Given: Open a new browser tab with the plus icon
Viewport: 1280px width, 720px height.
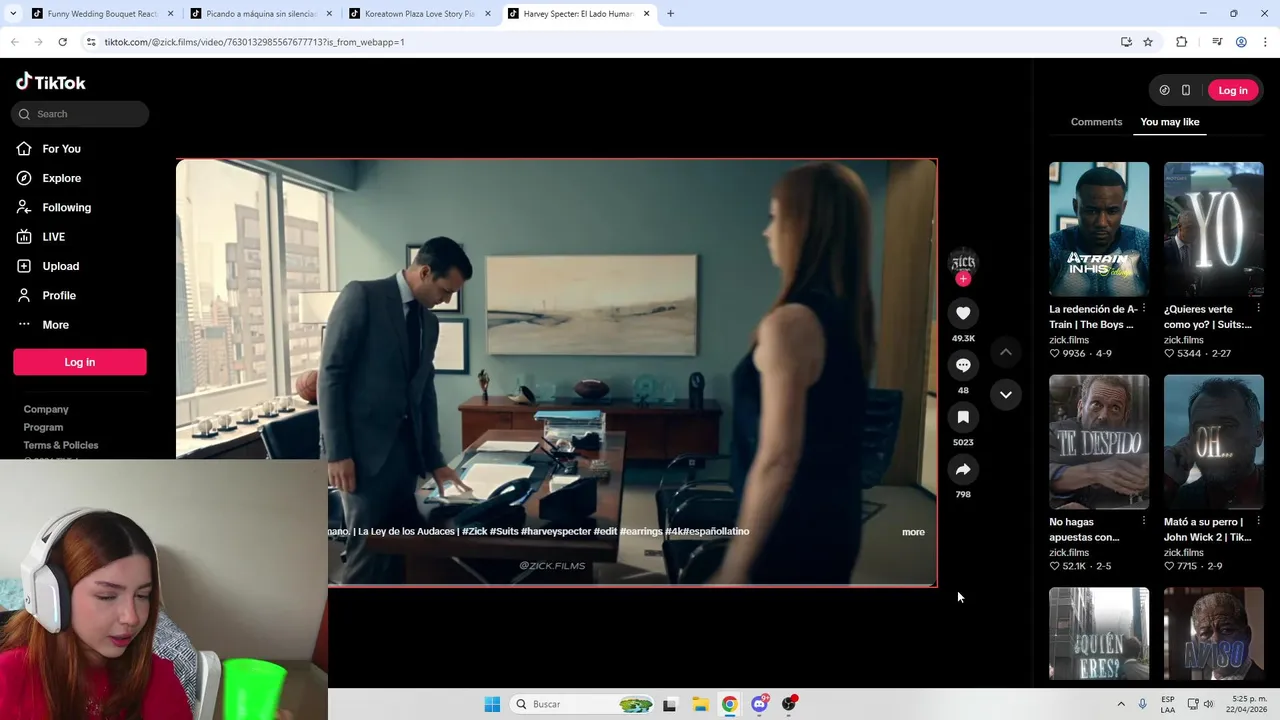Looking at the screenshot, I should tap(670, 14).
